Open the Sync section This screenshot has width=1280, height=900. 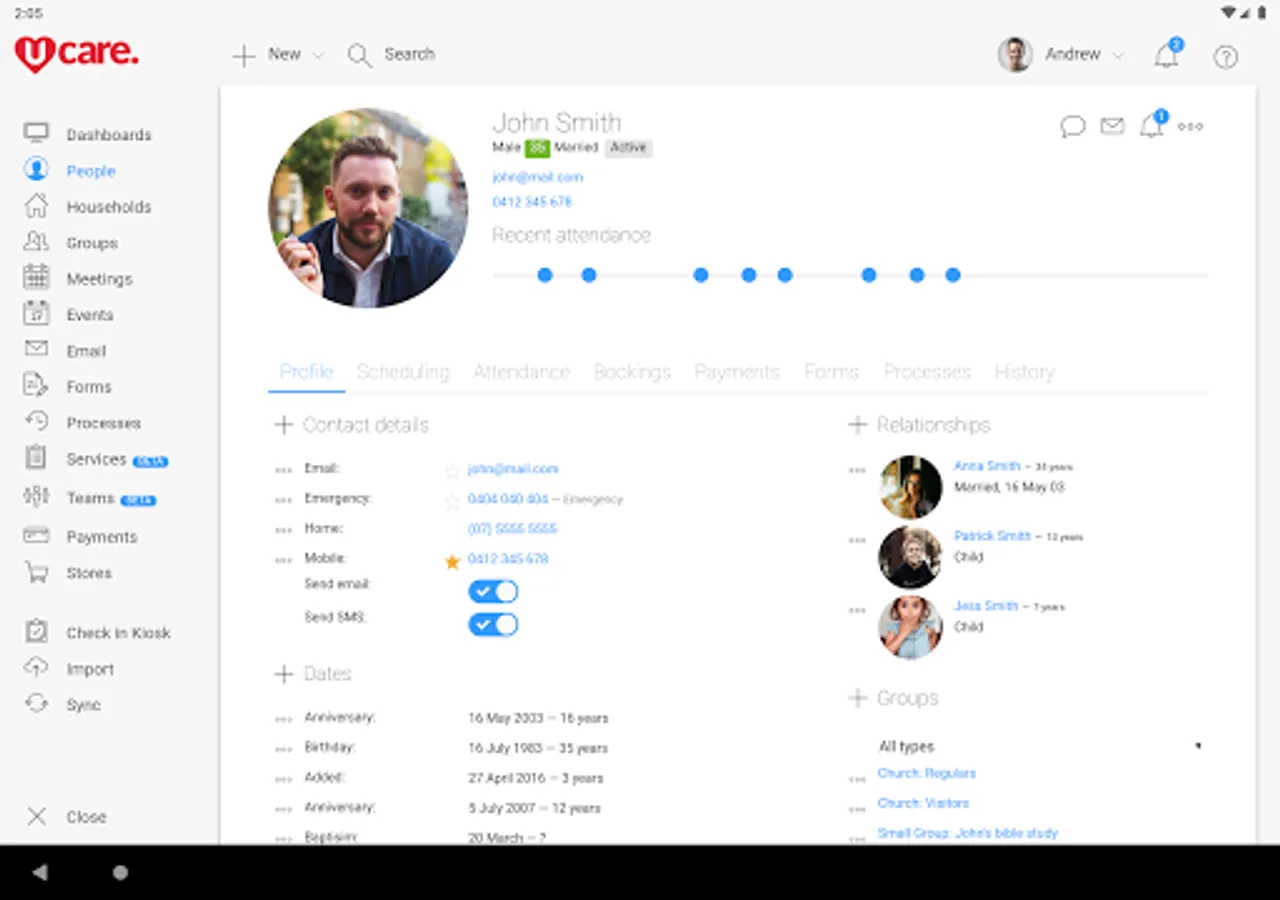click(83, 704)
